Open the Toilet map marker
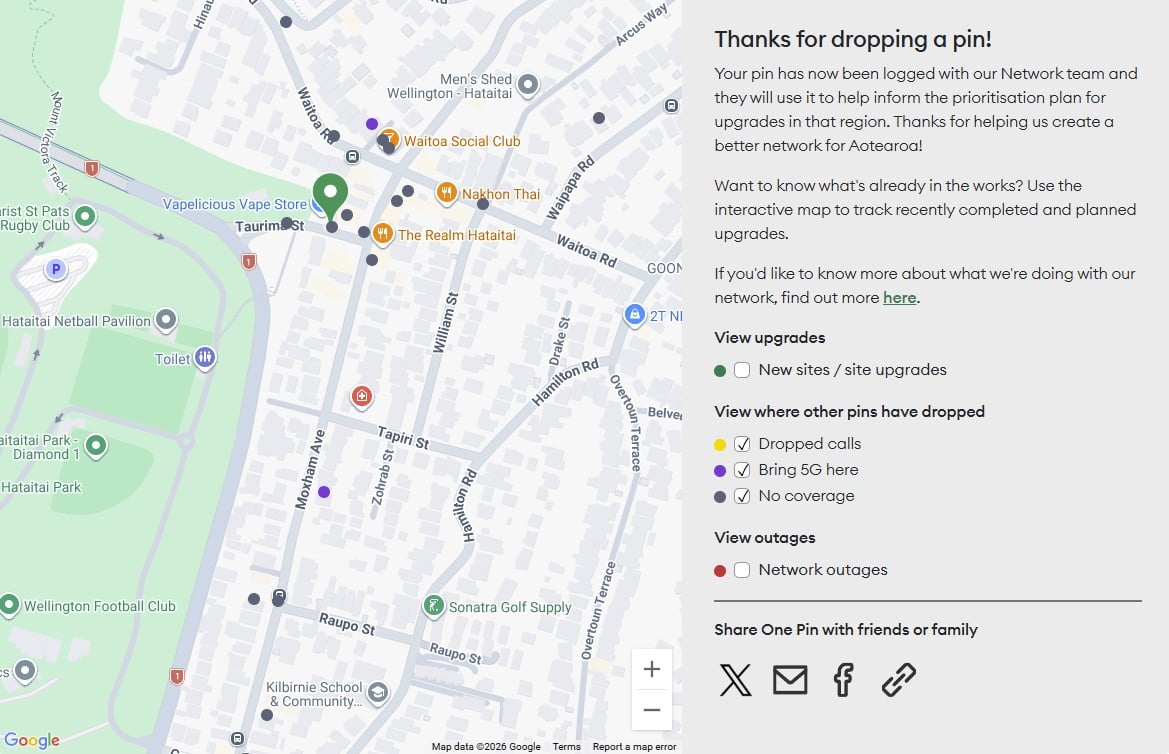The width and height of the screenshot is (1169, 754). pyautogui.click(x=205, y=358)
